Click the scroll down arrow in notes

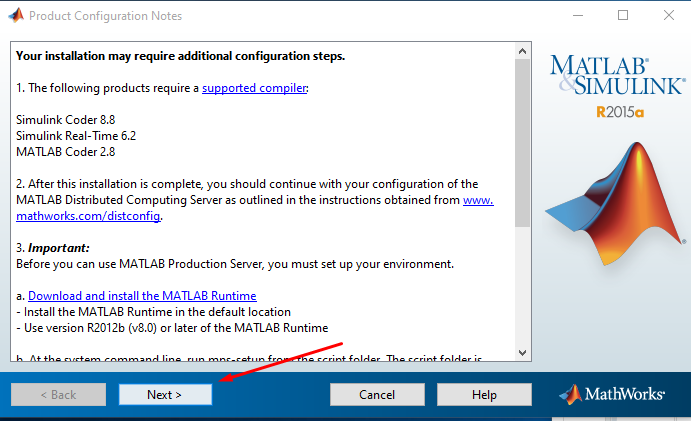point(523,353)
